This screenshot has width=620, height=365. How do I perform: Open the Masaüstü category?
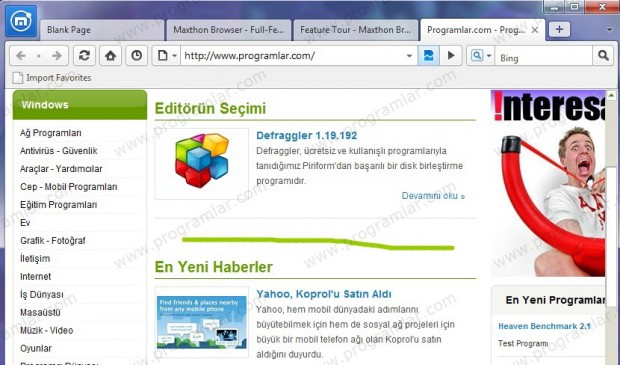click(x=40, y=312)
